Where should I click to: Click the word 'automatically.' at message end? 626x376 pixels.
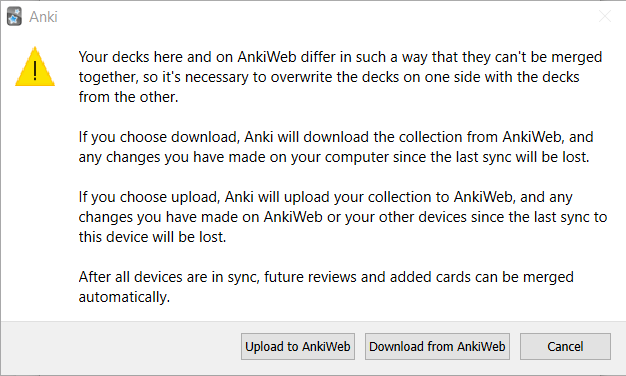(x=124, y=297)
